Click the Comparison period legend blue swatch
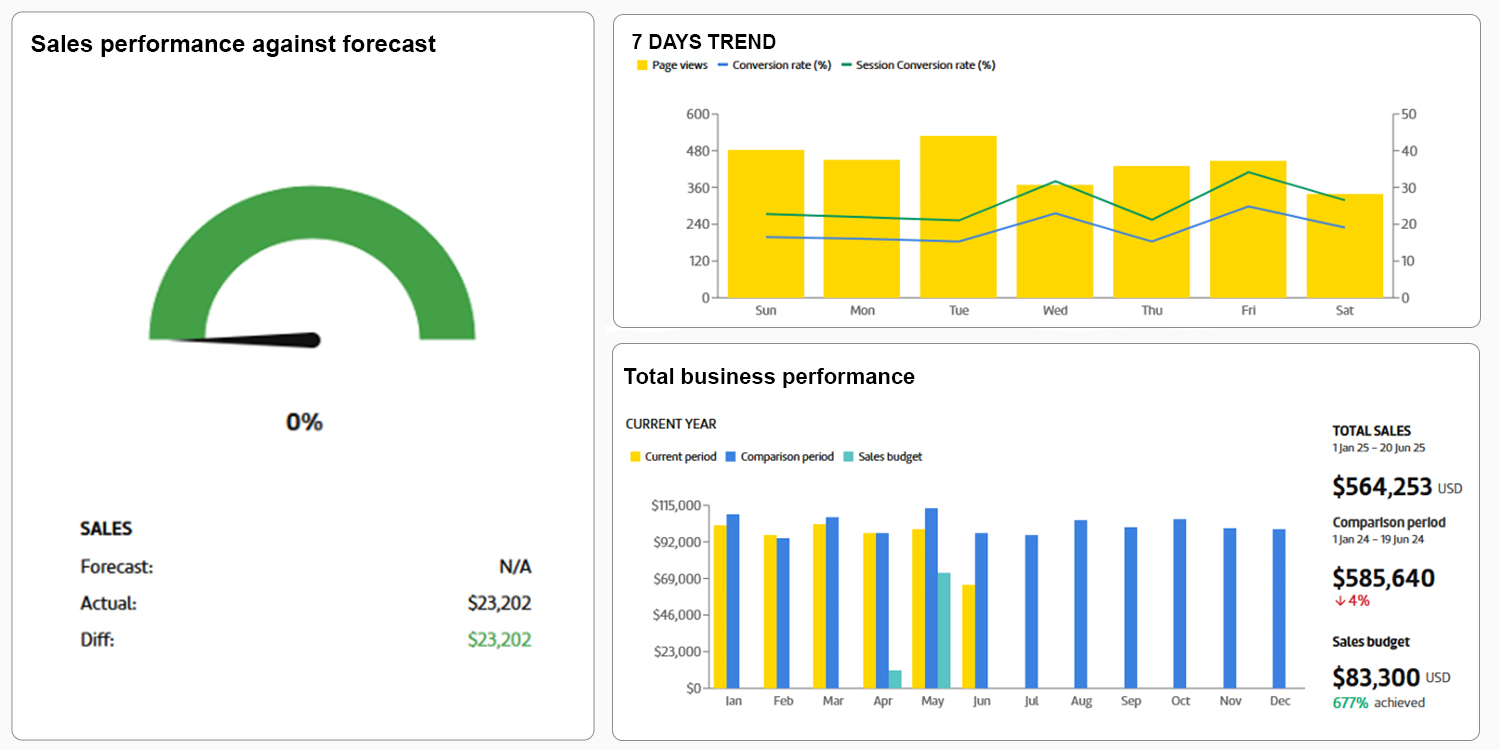This screenshot has width=1500, height=750. tap(731, 457)
